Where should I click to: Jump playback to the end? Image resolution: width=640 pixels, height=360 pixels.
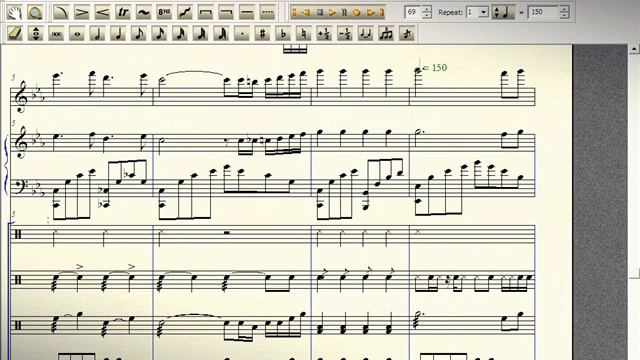click(382, 13)
